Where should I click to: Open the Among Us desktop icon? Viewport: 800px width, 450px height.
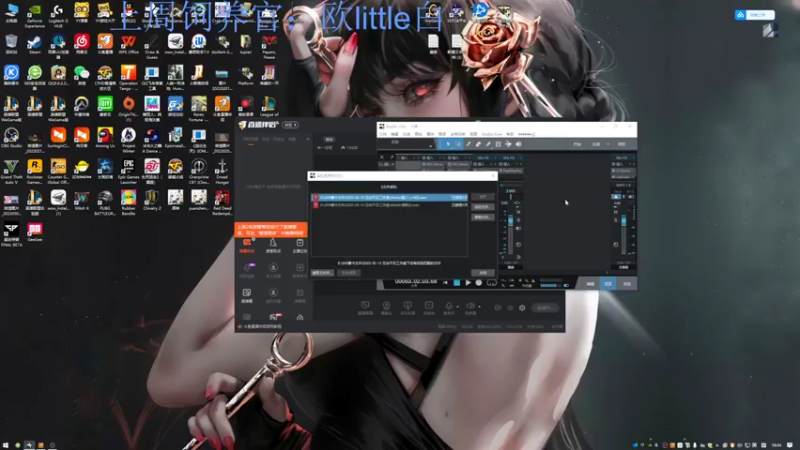coord(105,138)
